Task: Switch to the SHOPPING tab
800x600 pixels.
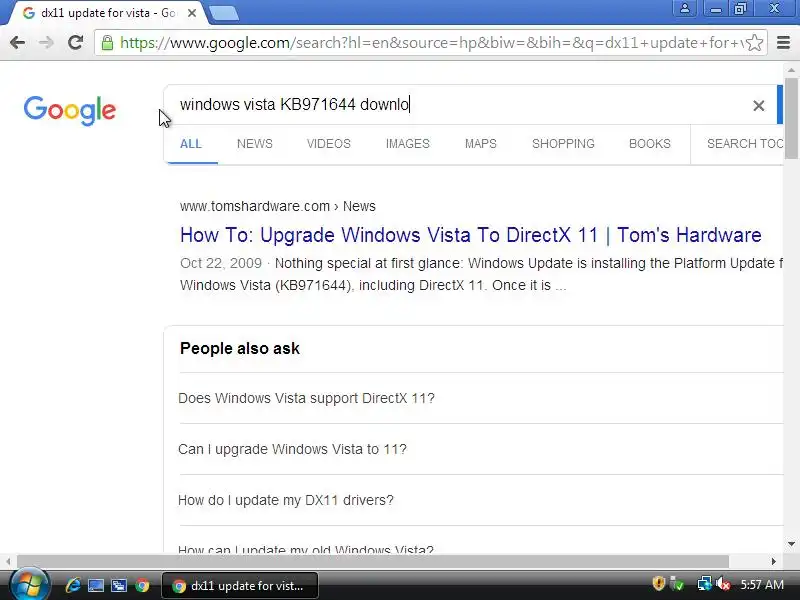Action: pyautogui.click(x=563, y=144)
